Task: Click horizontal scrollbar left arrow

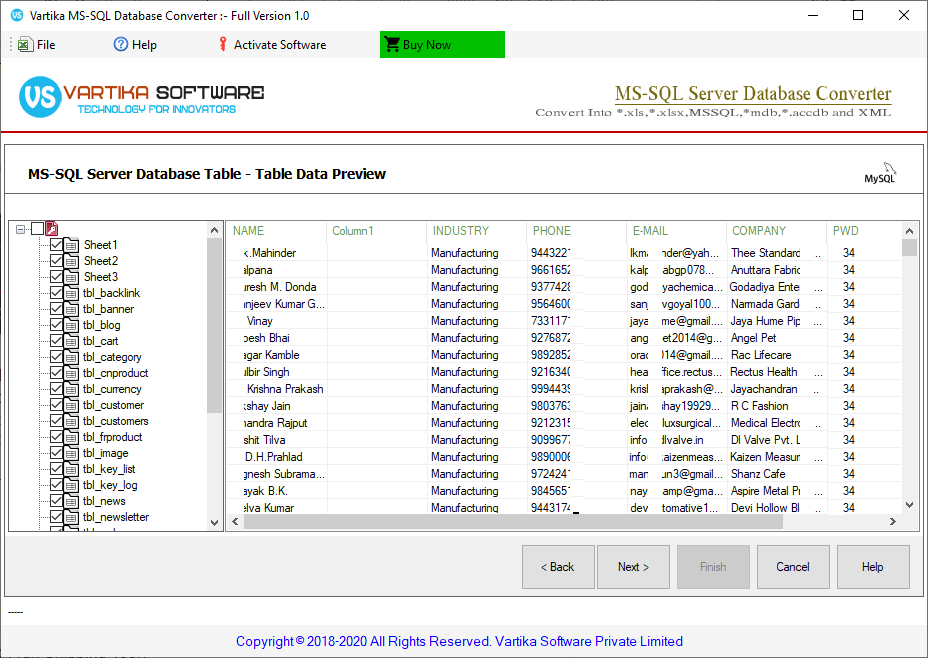Action: pos(235,521)
